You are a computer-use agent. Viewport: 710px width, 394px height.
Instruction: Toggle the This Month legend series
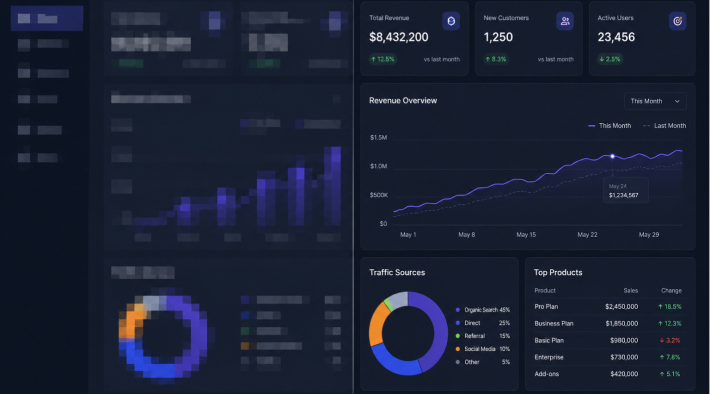click(x=609, y=125)
